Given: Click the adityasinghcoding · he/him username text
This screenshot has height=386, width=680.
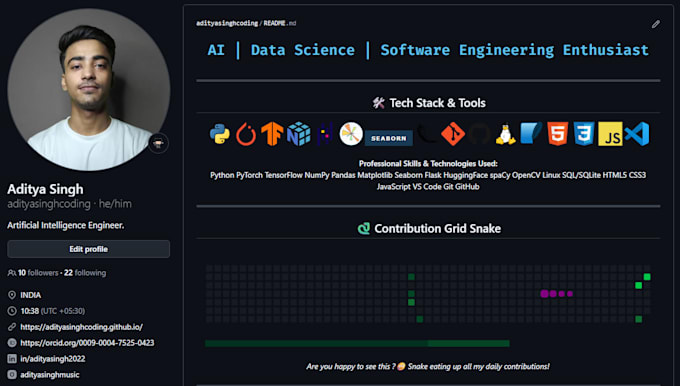Looking at the screenshot, I should [69, 204].
